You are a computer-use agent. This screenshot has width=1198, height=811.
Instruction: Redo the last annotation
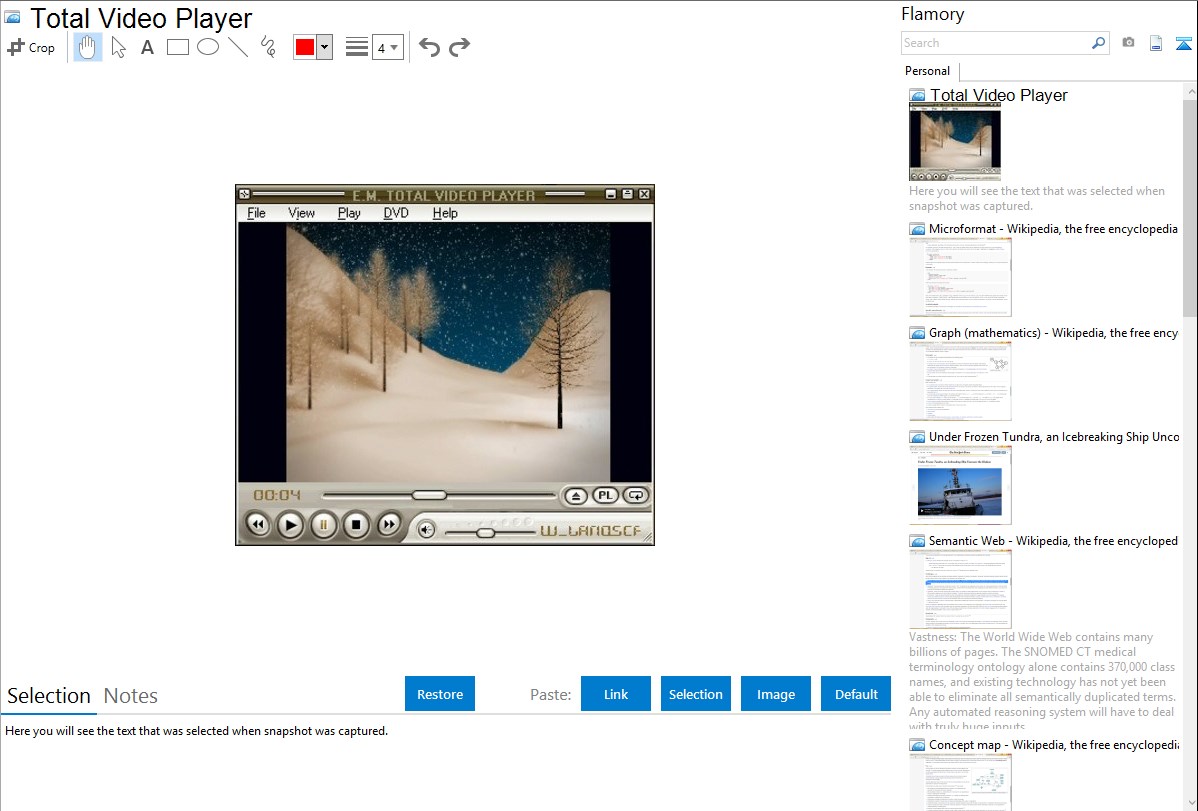(x=459, y=47)
